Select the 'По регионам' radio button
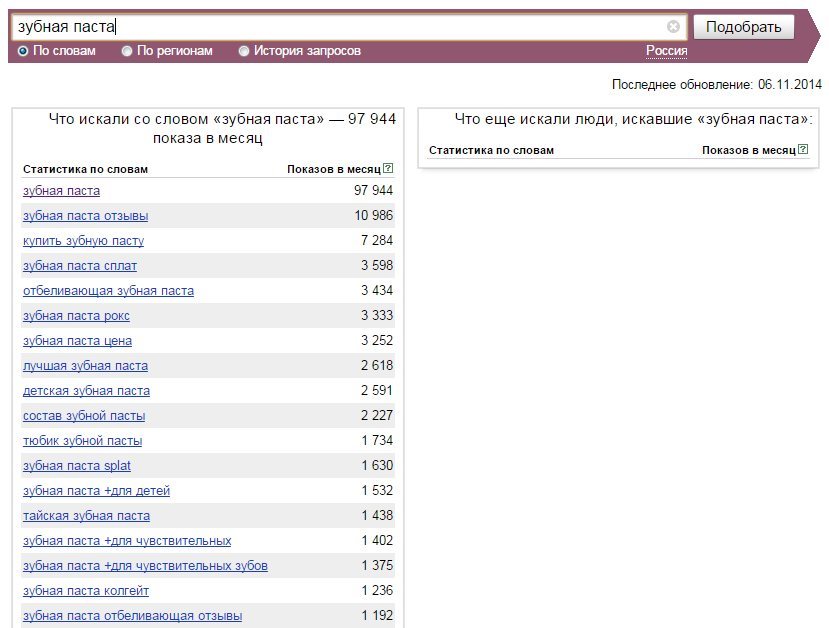This screenshot has height=628, width=829. point(127,51)
